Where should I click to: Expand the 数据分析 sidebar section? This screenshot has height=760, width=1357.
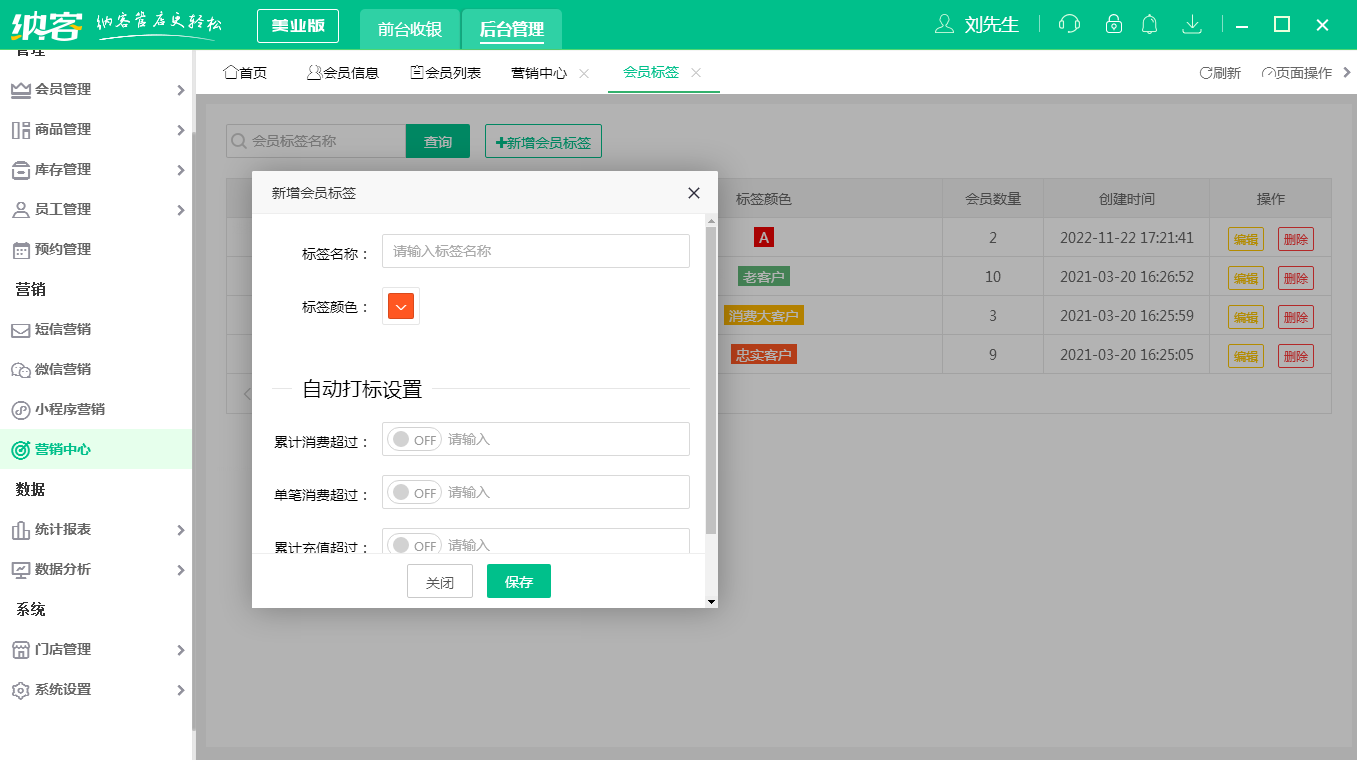pyautogui.click(x=181, y=569)
